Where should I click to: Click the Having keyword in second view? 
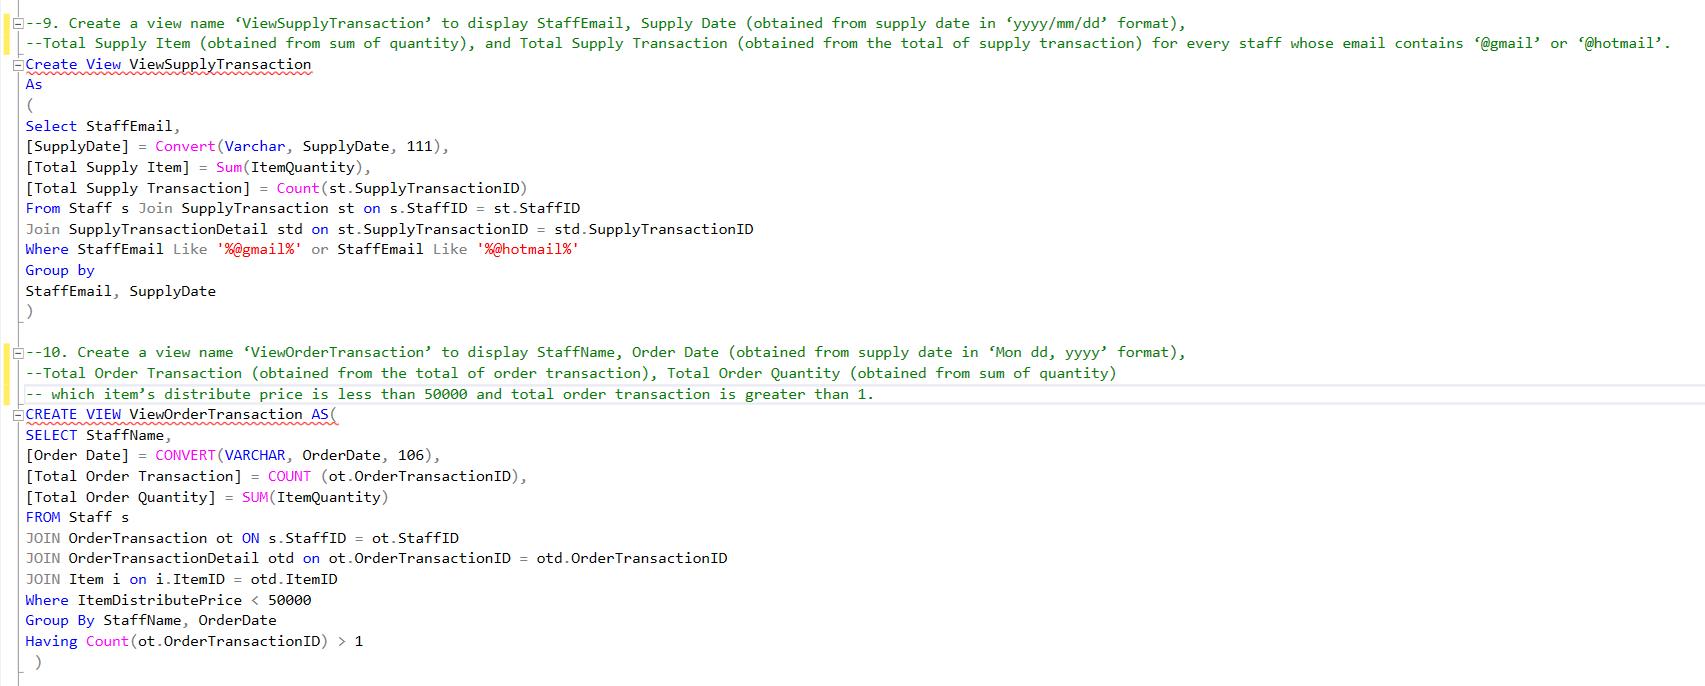pyautogui.click(x=51, y=641)
